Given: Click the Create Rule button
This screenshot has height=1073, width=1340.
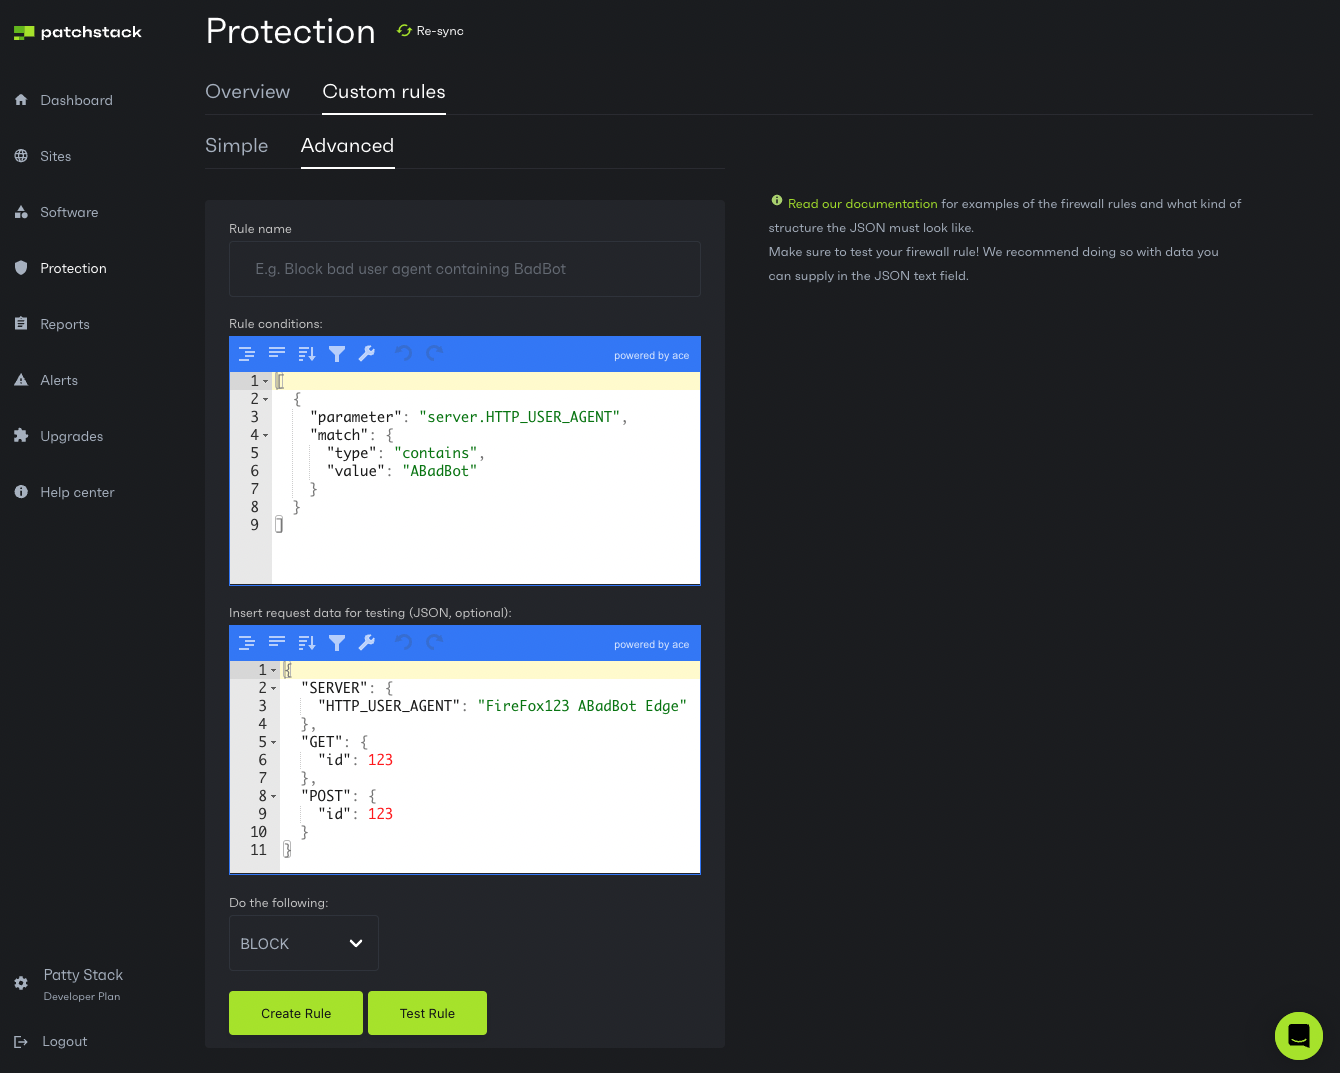Looking at the screenshot, I should [x=296, y=1013].
